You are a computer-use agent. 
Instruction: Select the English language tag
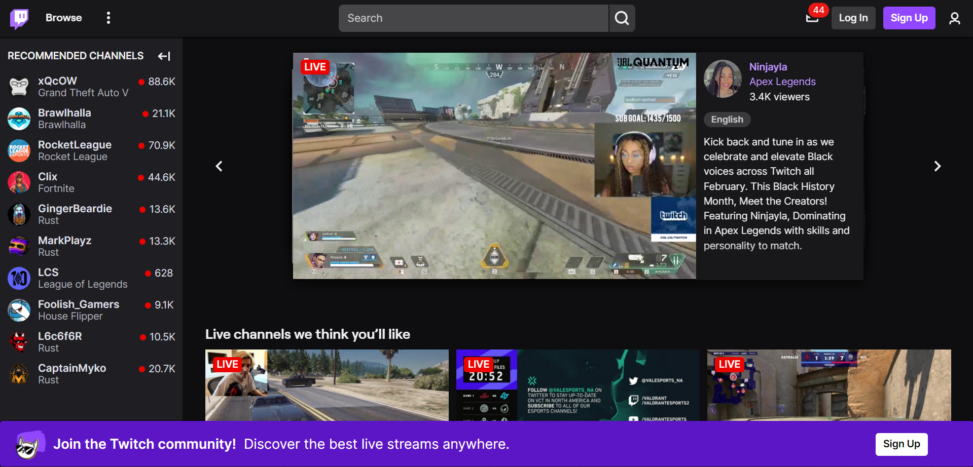(x=727, y=120)
